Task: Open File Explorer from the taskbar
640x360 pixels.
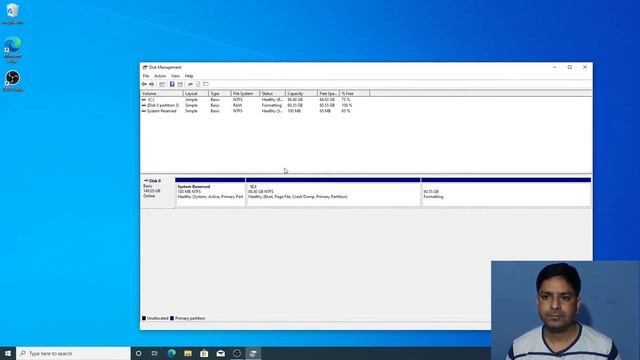Action: [x=188, y=353]
